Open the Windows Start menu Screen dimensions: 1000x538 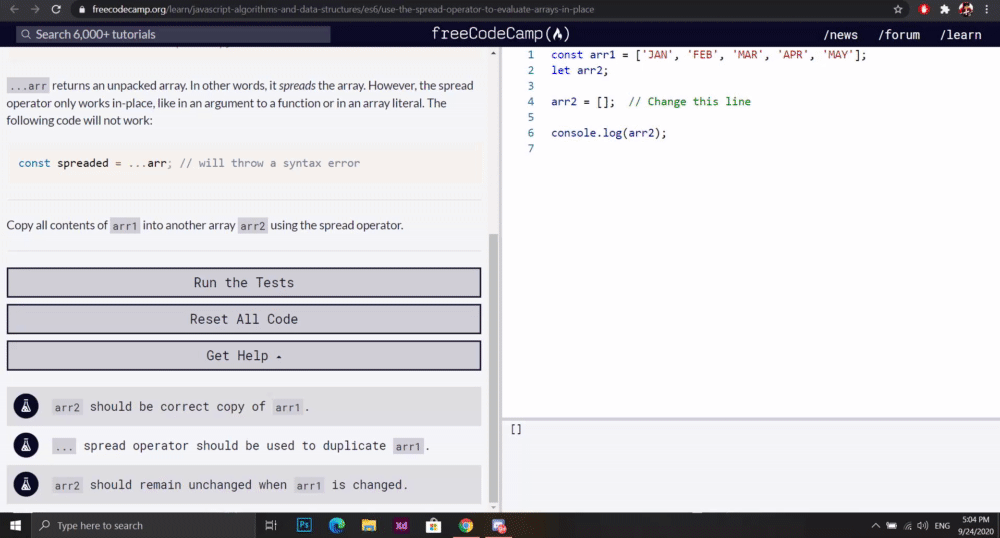click(15, 525)
